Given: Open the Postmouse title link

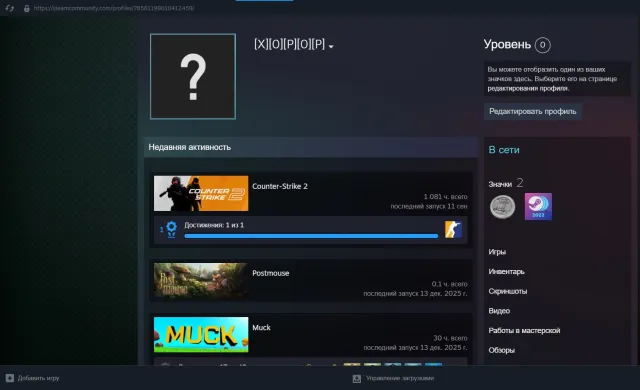Looking at the screenshot, I should click(x=271, y=273).
